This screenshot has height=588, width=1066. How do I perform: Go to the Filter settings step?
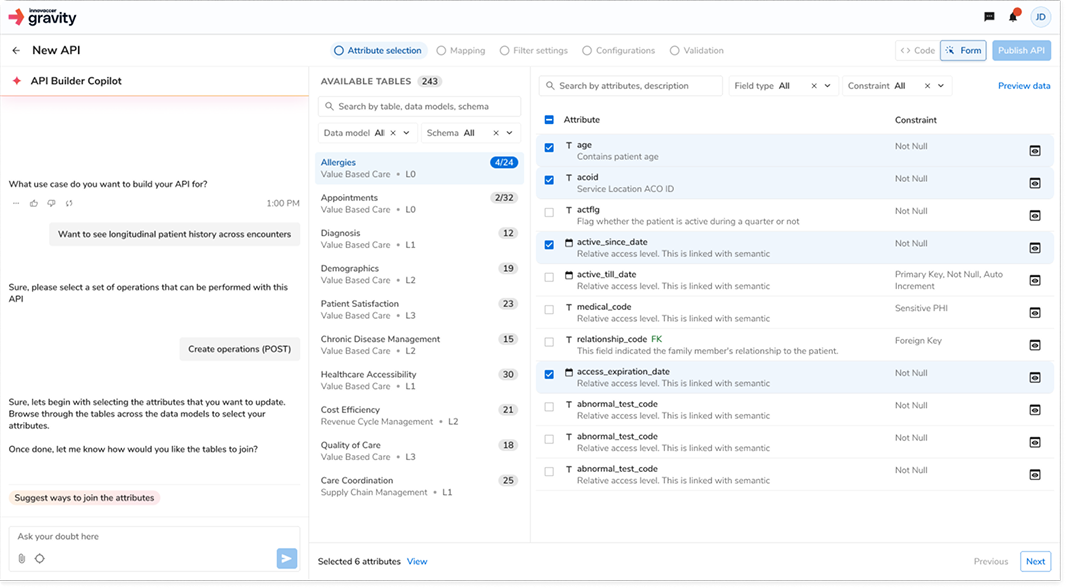pos(534,50)
